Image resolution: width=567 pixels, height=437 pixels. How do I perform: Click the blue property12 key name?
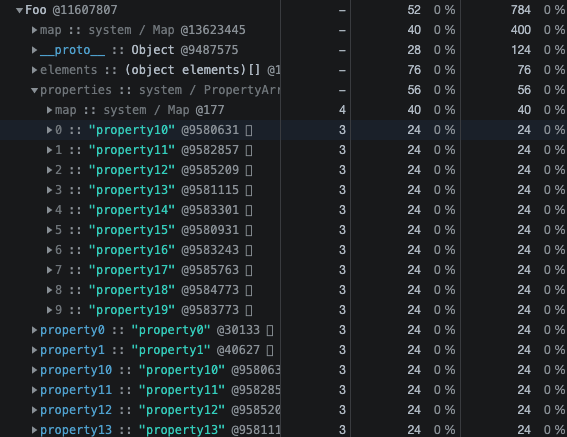(76, 410)
